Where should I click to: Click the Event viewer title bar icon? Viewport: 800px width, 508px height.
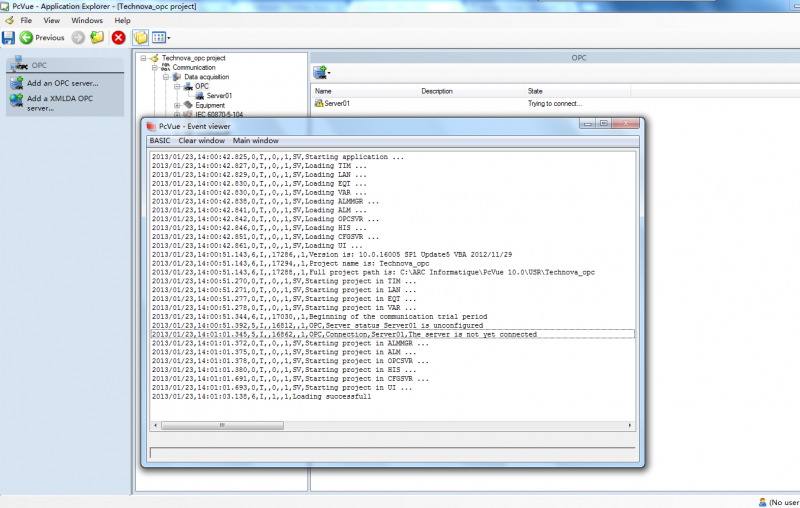pos(151,126)
